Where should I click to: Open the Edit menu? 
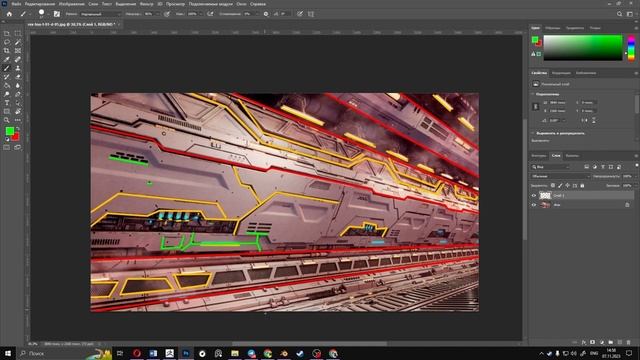(40, 4)
